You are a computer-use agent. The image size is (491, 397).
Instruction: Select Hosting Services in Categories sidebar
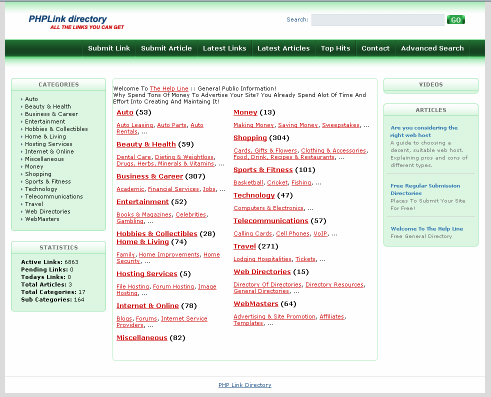click(48, 144)
